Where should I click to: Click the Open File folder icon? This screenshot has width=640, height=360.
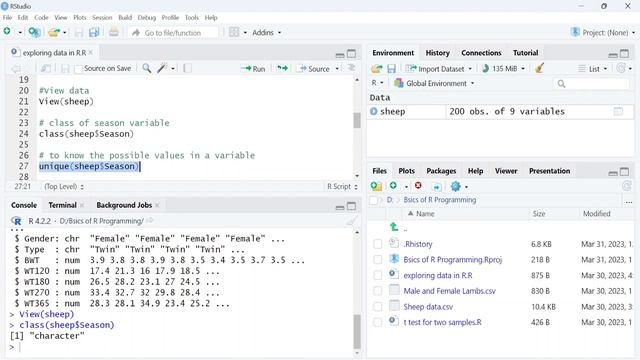point(53,32)
